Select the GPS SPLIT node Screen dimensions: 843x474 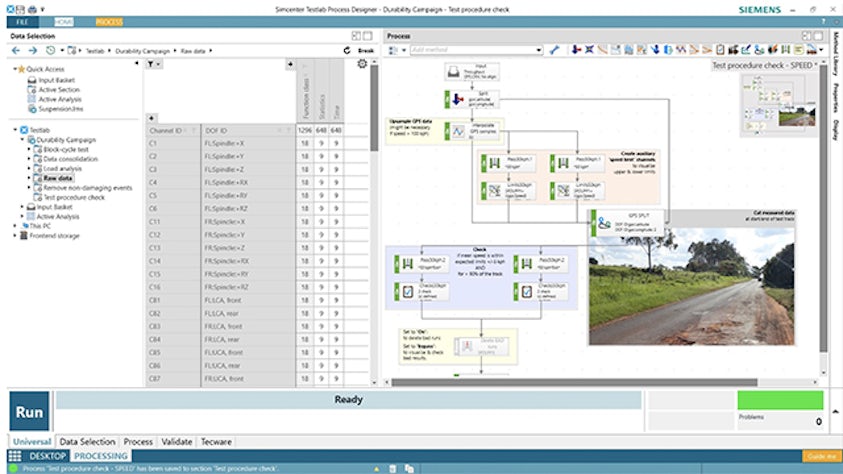point(627,222)
